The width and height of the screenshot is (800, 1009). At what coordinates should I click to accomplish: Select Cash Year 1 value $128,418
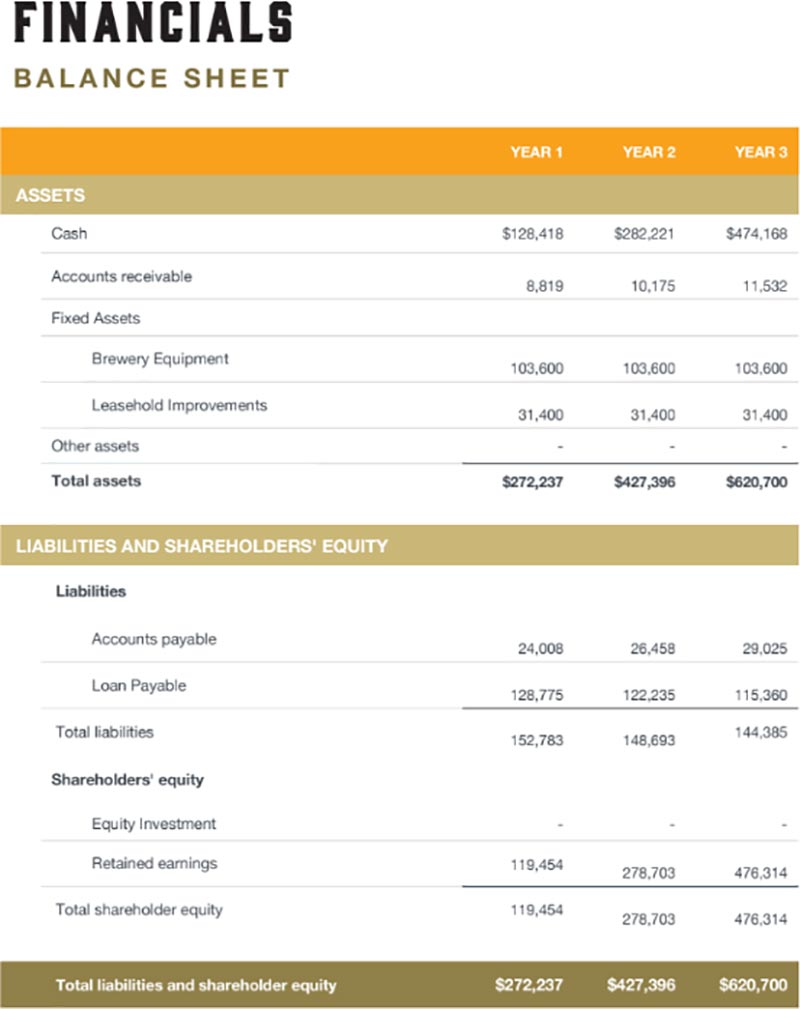532,234
